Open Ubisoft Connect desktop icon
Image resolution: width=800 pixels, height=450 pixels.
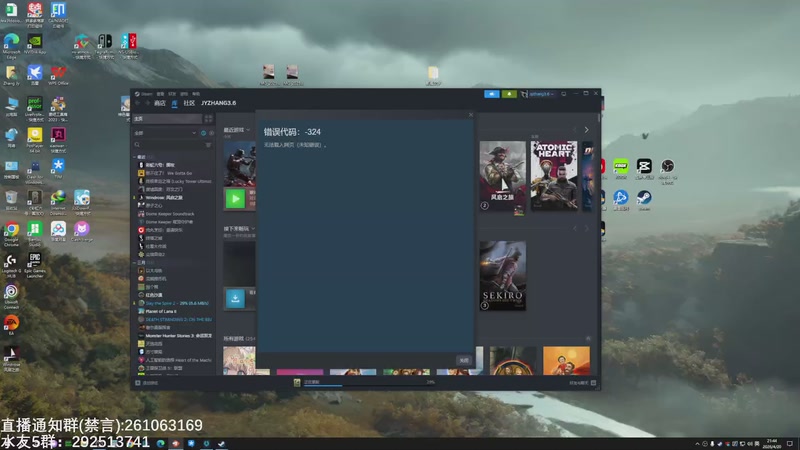11,296
